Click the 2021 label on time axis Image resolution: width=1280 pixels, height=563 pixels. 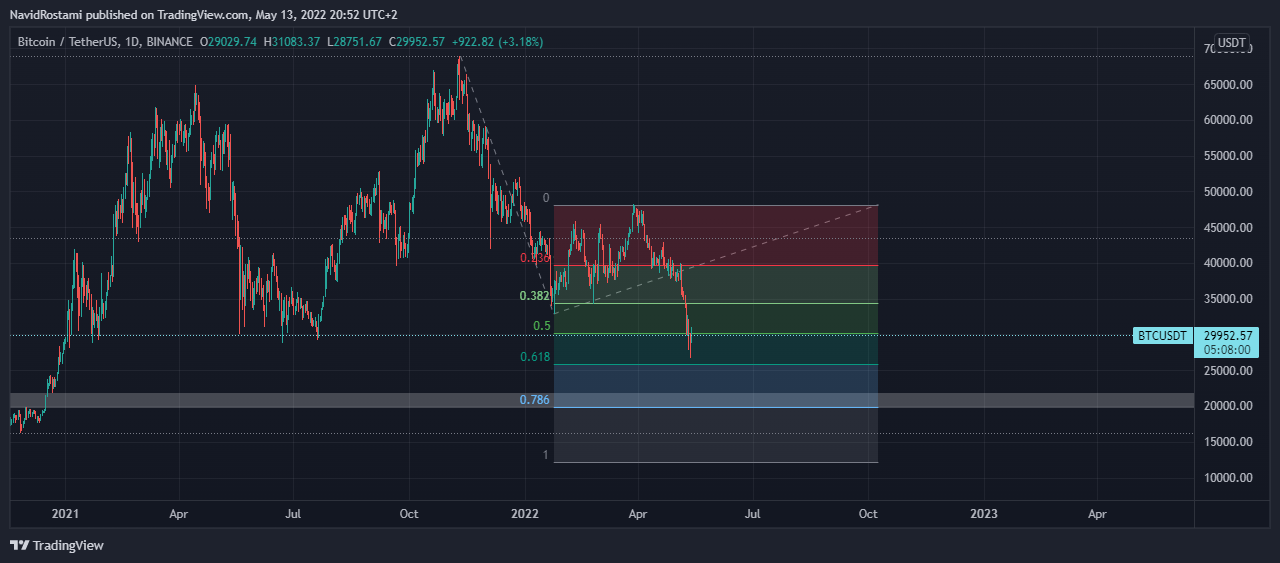click(x=65, y=514)
